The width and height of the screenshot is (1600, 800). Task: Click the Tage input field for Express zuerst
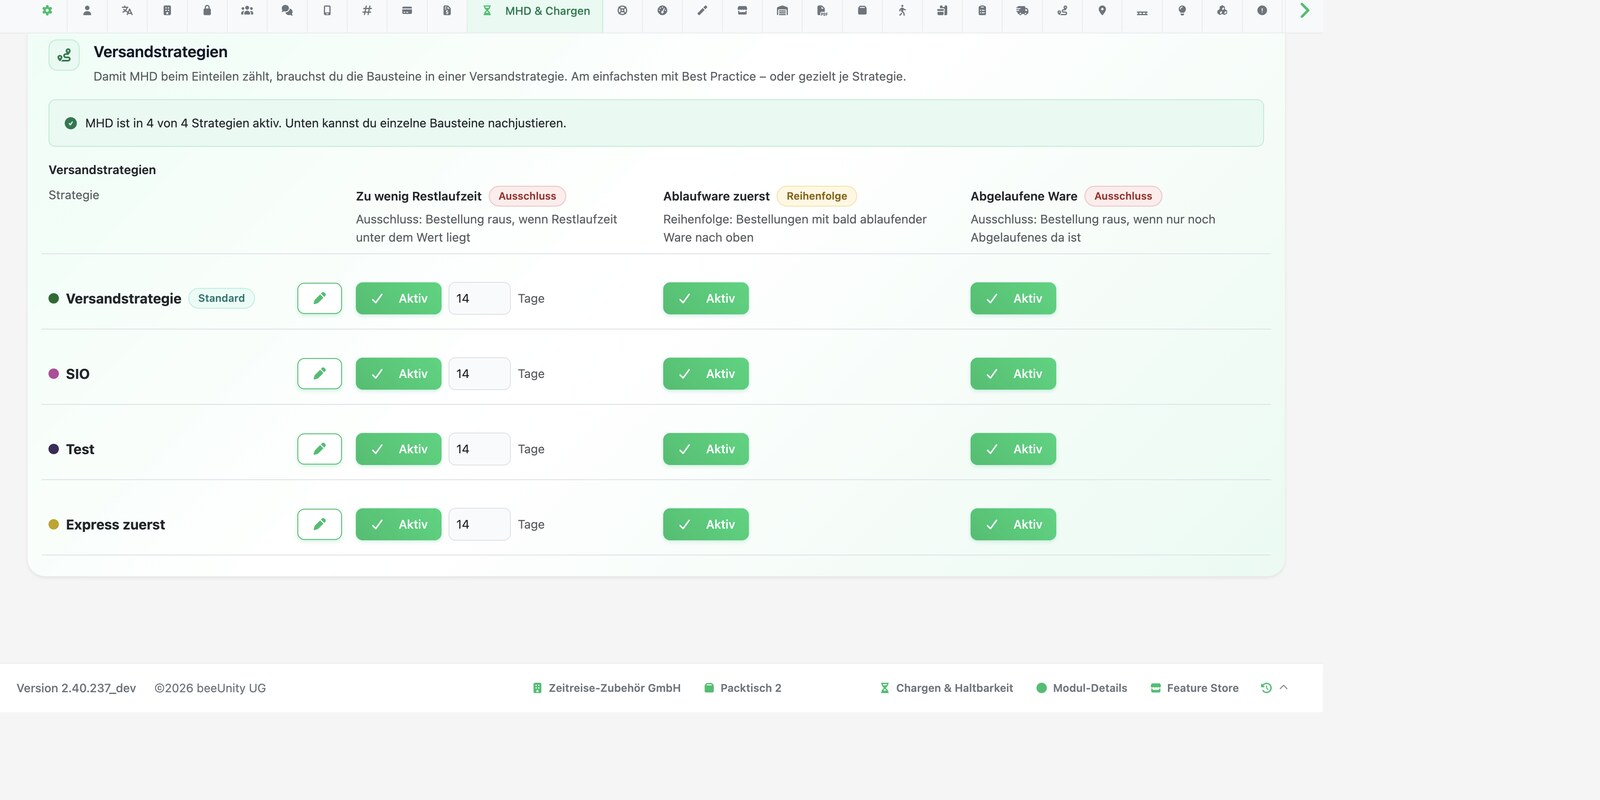479,524
